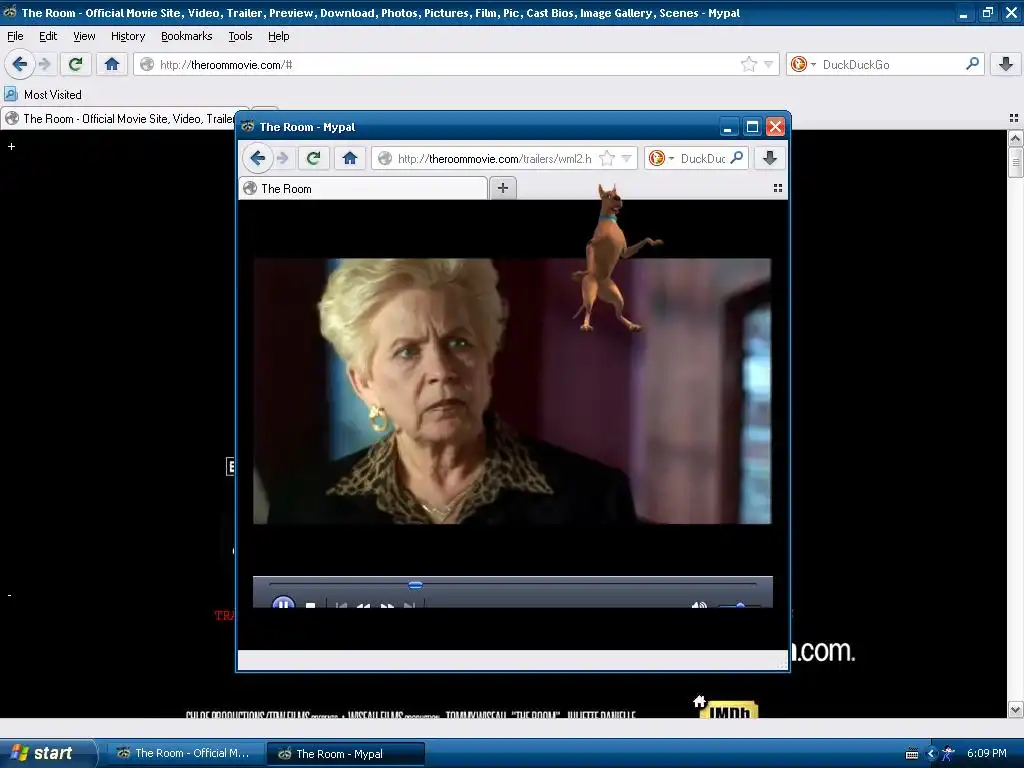The height and width of the screenshot is (768, 1024).
Task: Open Downloads in main Mypal window
Action: click(1006, 64)
